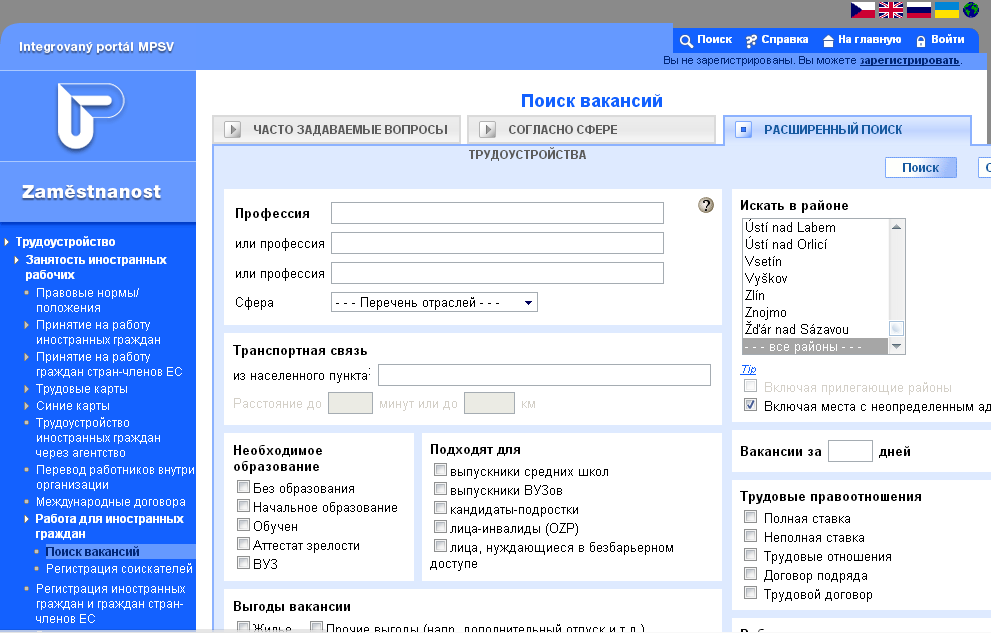Expand the Трудоустройство menu section
The width and height of the screenshot is (991, 633).
tap(65, 242)
